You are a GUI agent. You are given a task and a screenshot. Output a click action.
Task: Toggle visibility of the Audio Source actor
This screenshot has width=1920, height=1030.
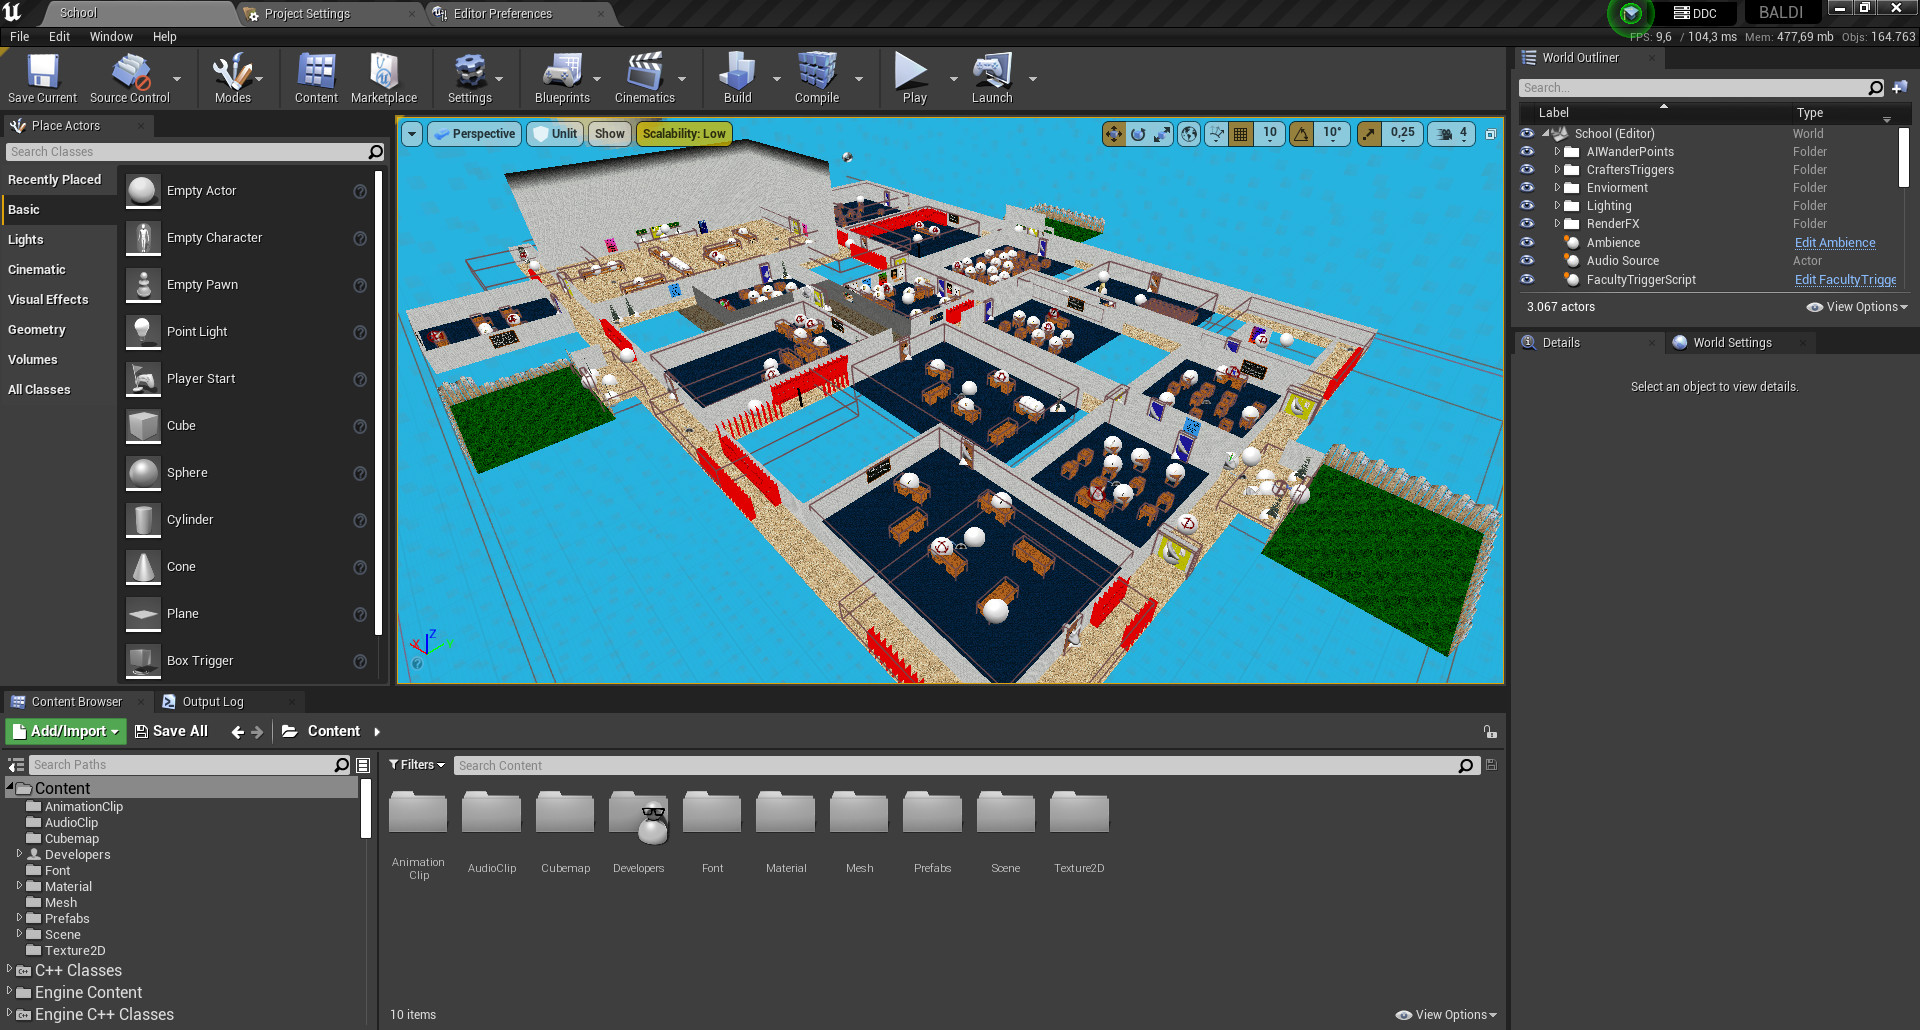point(1527,260)
